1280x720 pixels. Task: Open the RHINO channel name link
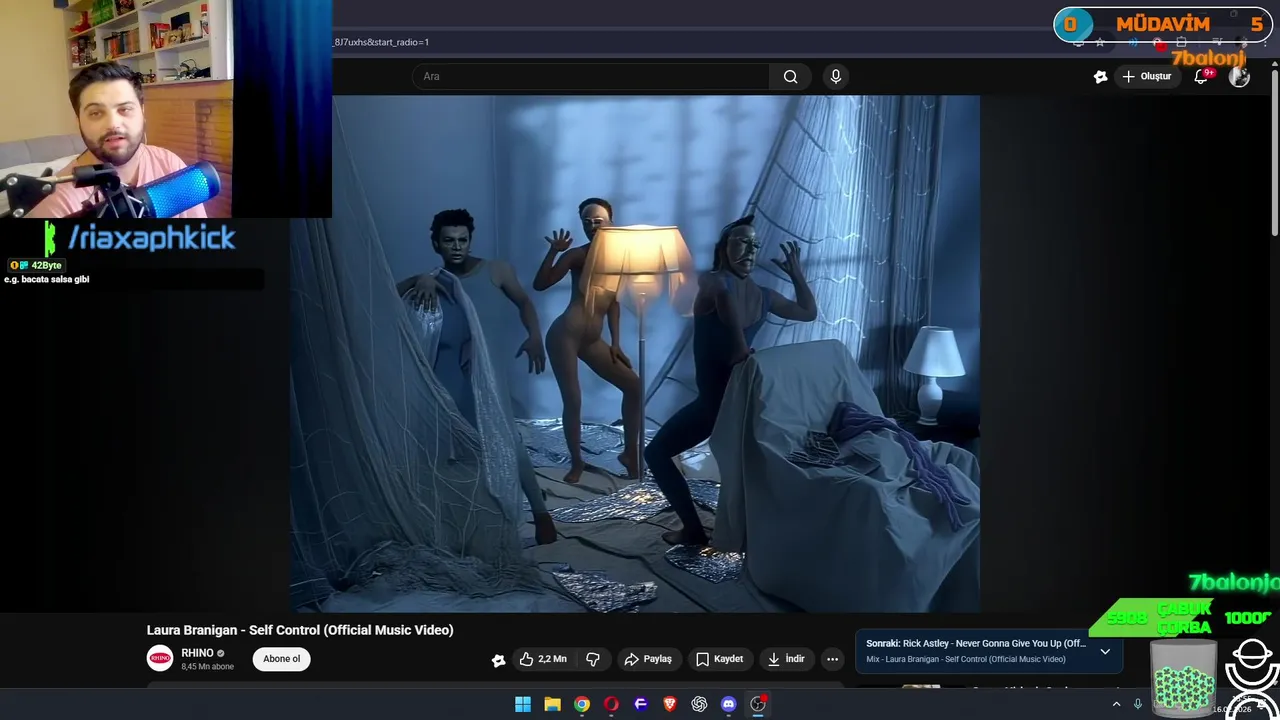point(197,653)
